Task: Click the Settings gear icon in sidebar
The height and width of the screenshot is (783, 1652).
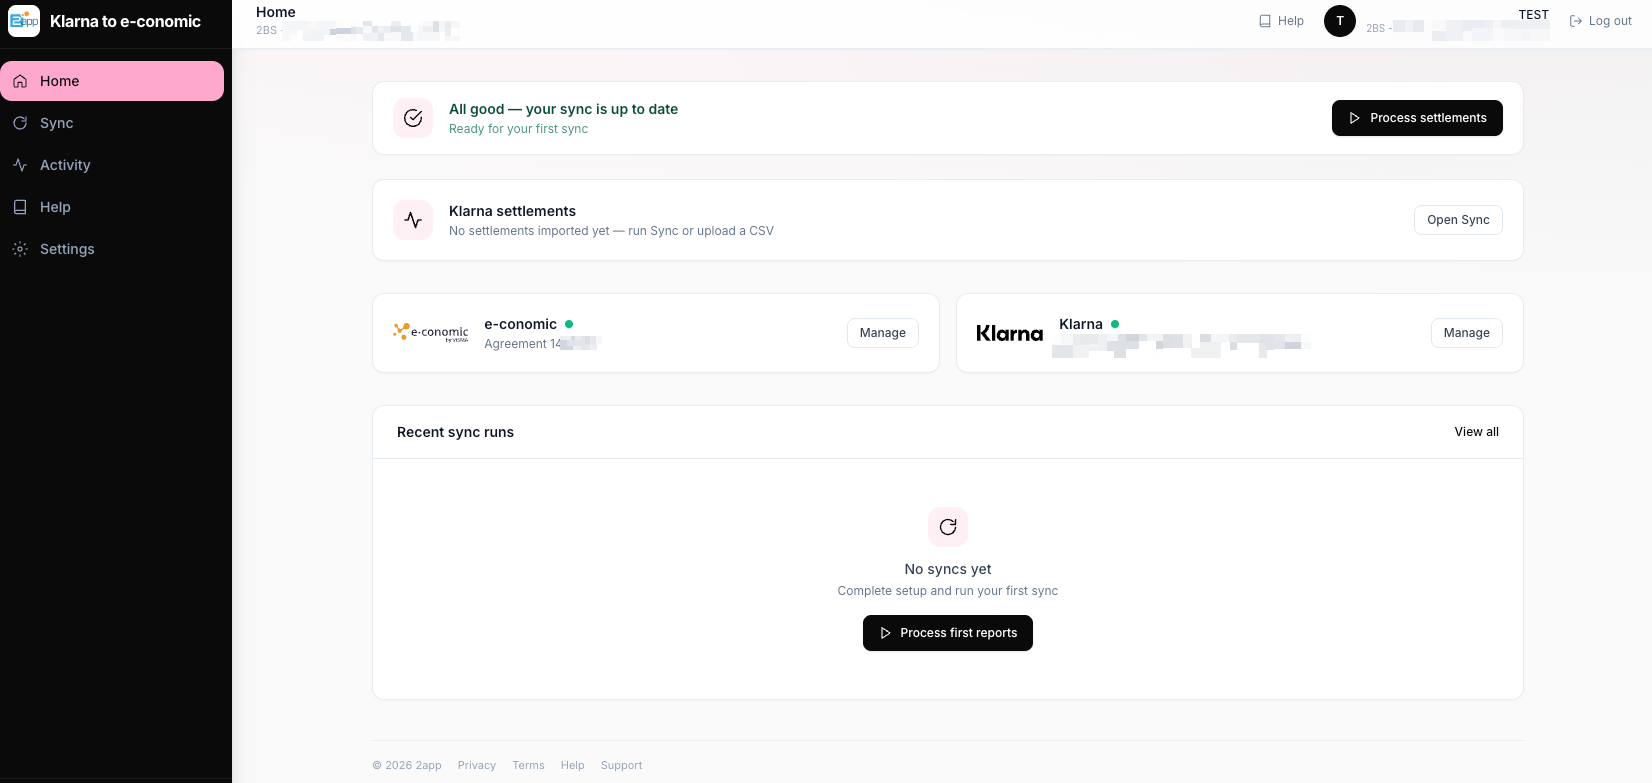Action: (x=20, y=249)
